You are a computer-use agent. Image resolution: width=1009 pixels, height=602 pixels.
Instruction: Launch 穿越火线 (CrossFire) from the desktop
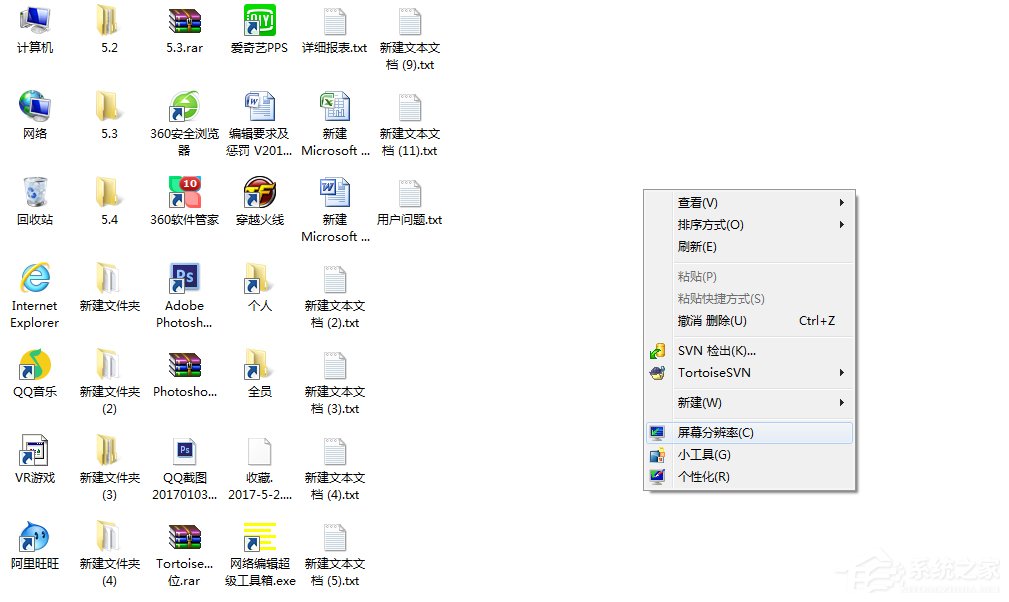(x=259, y=197)
